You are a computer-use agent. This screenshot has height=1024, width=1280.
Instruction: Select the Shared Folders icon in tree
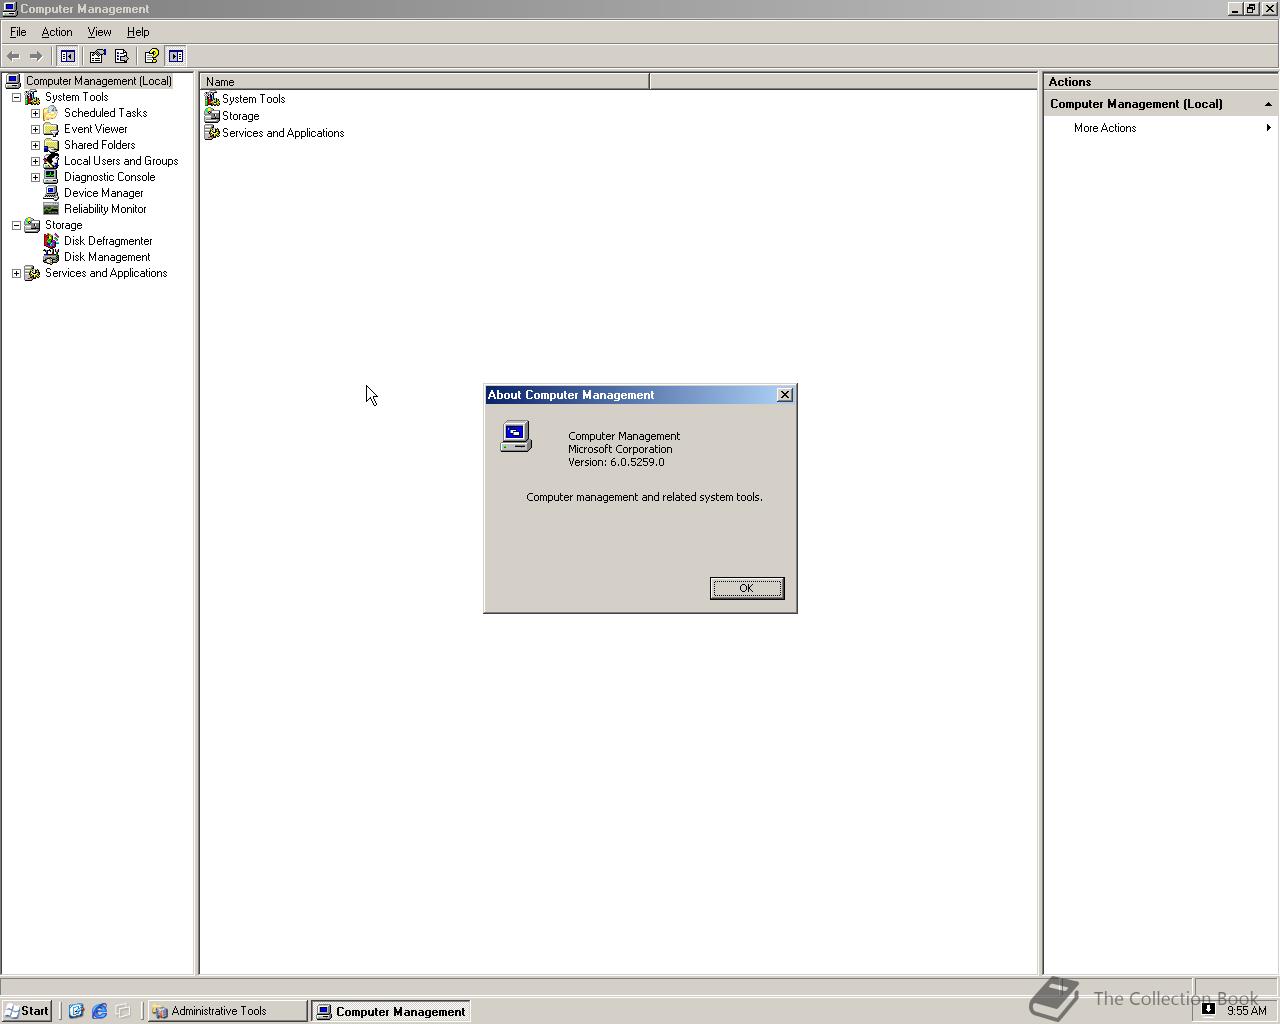tap(51, 145)
